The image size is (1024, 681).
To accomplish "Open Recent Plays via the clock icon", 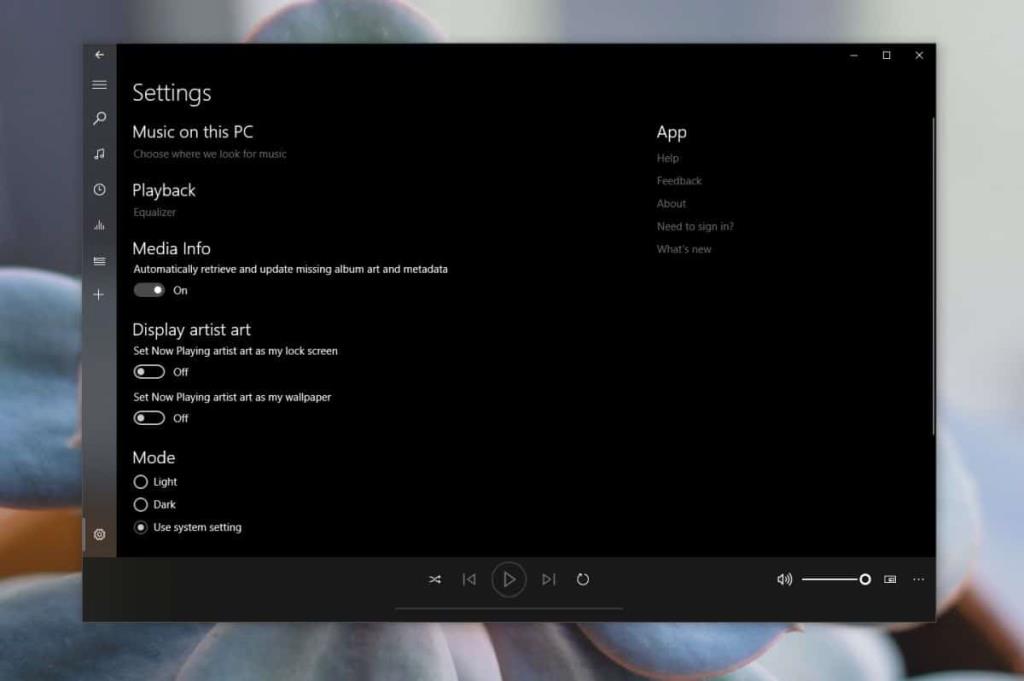I will tap(99, 189).
